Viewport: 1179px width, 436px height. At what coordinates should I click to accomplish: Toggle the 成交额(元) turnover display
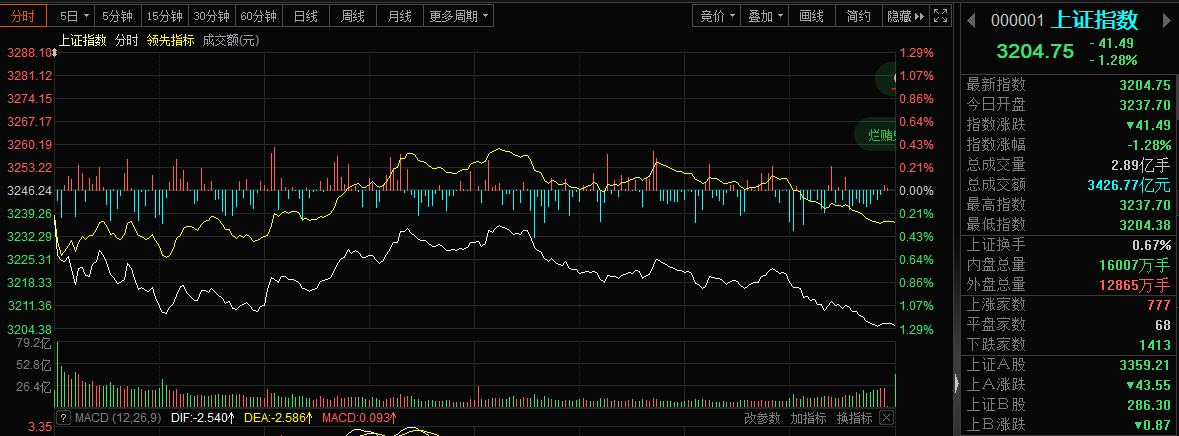coord(230,40)
